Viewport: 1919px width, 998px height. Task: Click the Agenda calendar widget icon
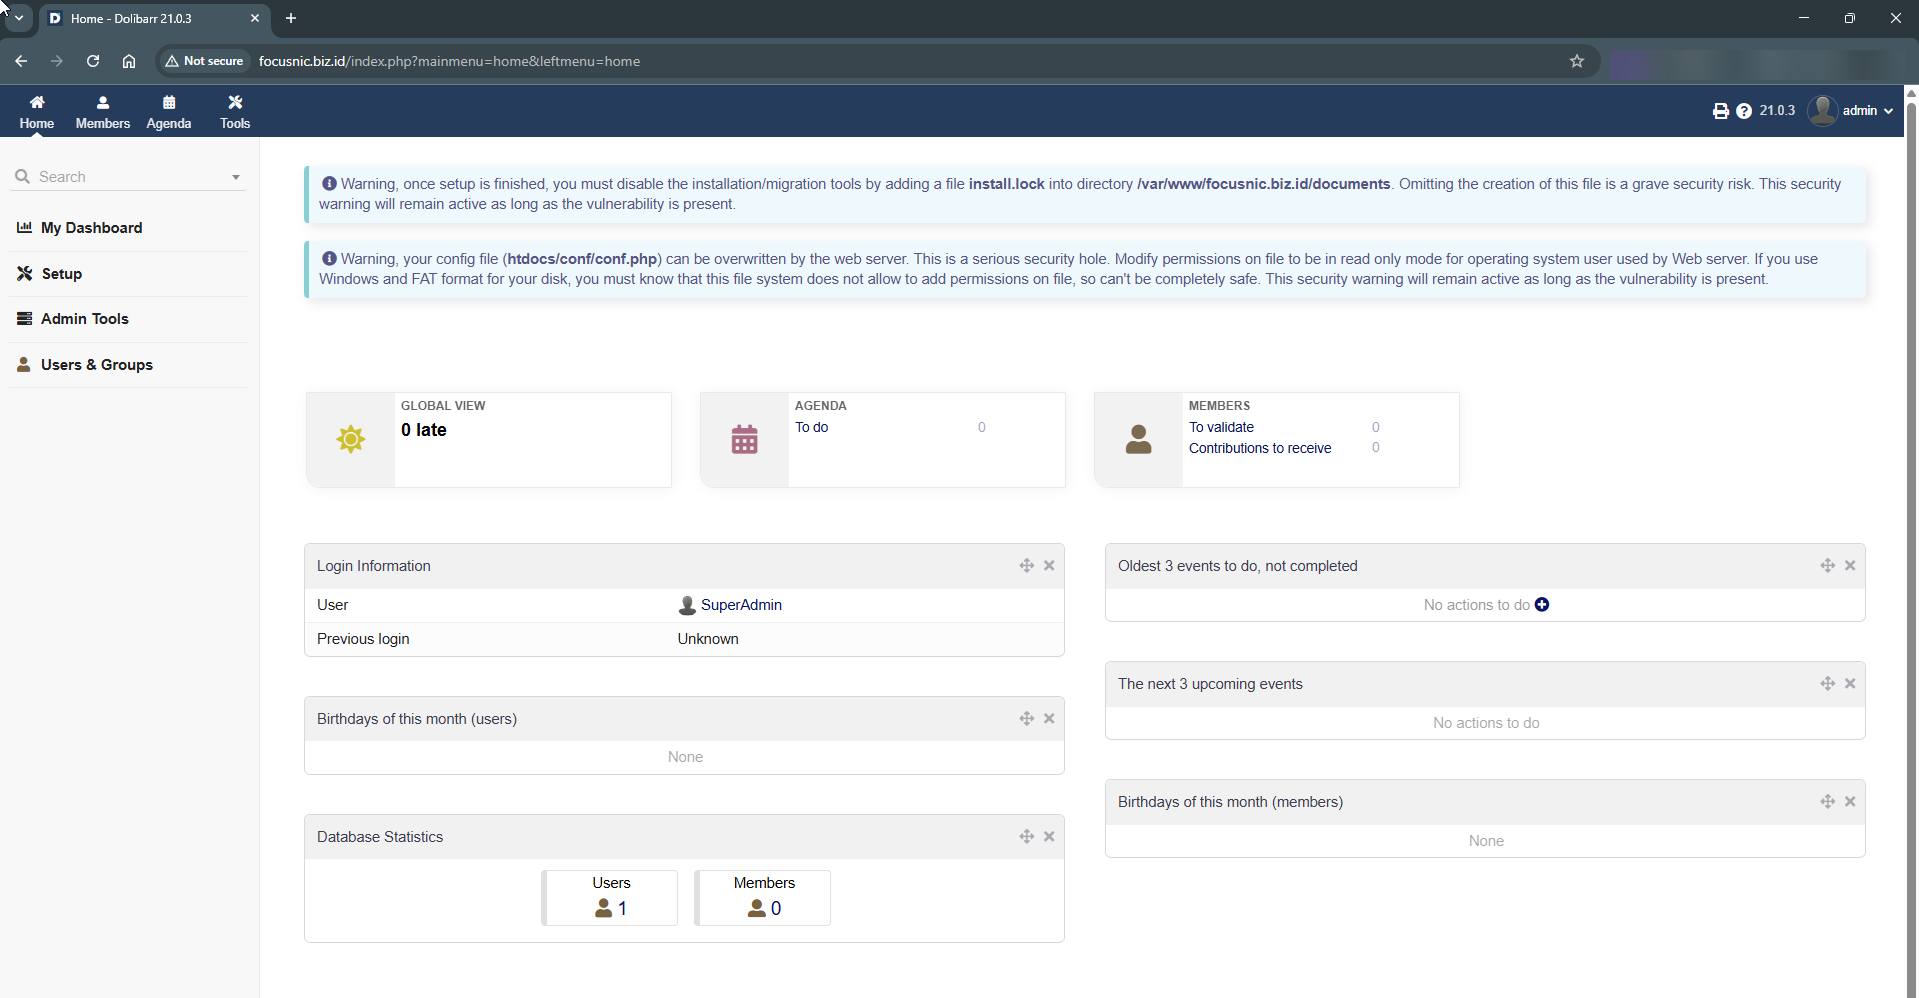pyautogui.click(x=744, y=440)
